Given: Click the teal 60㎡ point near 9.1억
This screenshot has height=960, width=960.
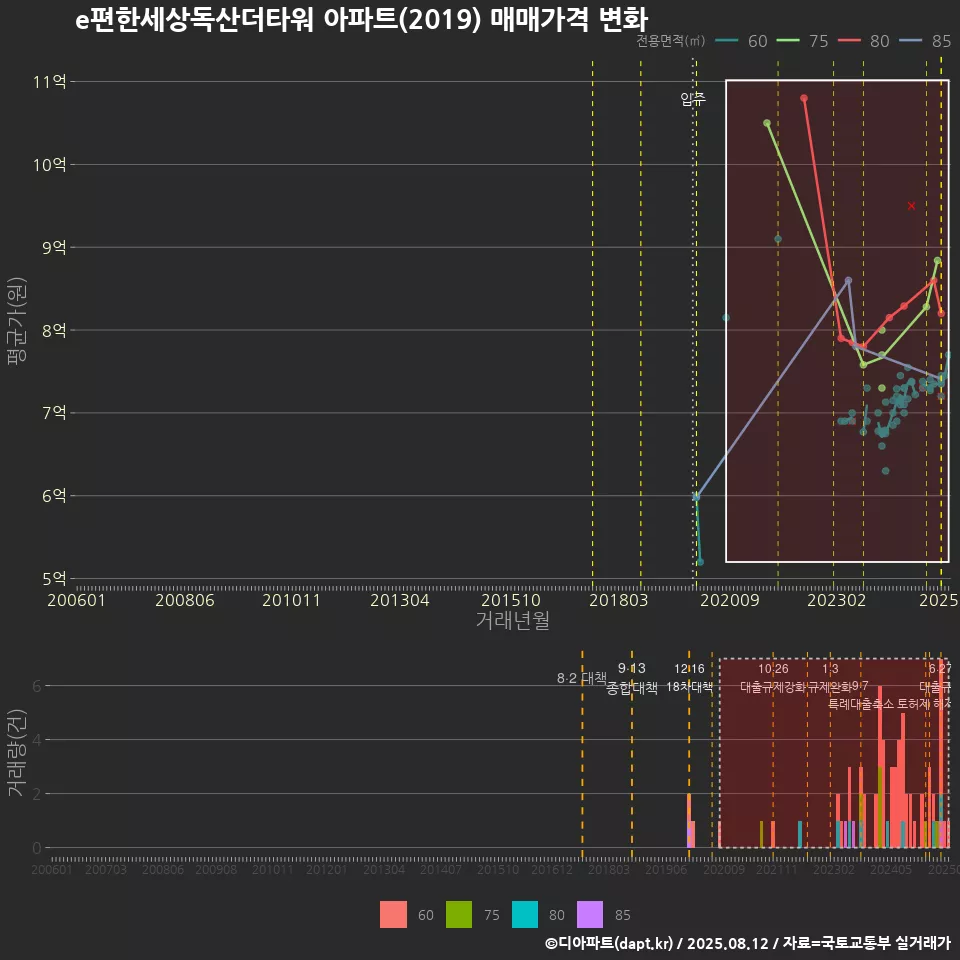Looking at the screenshot, I should (778, 239).
